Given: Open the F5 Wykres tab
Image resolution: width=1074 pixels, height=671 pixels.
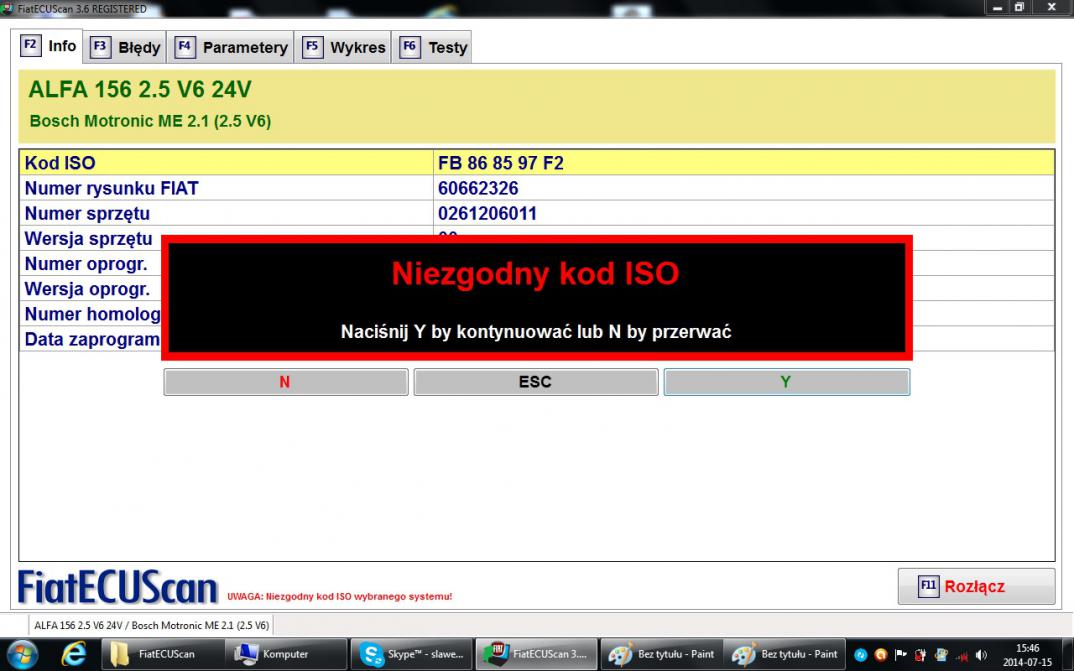Looking at the screenshot, I should click(x=343, y=47).
